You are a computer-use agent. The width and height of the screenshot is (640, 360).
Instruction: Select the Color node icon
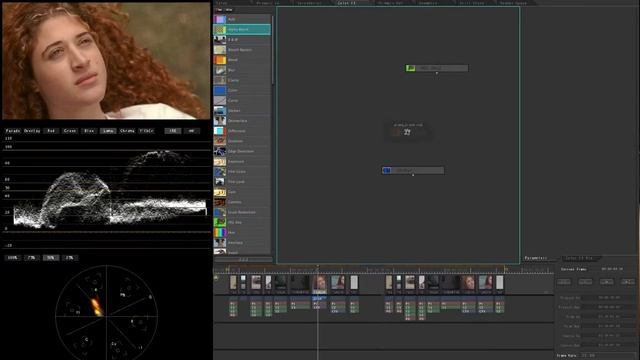click(220, 90)
